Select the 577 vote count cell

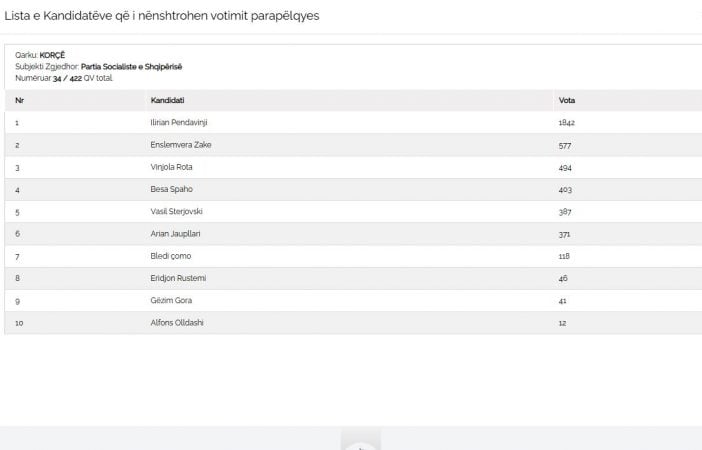[565, 146]
